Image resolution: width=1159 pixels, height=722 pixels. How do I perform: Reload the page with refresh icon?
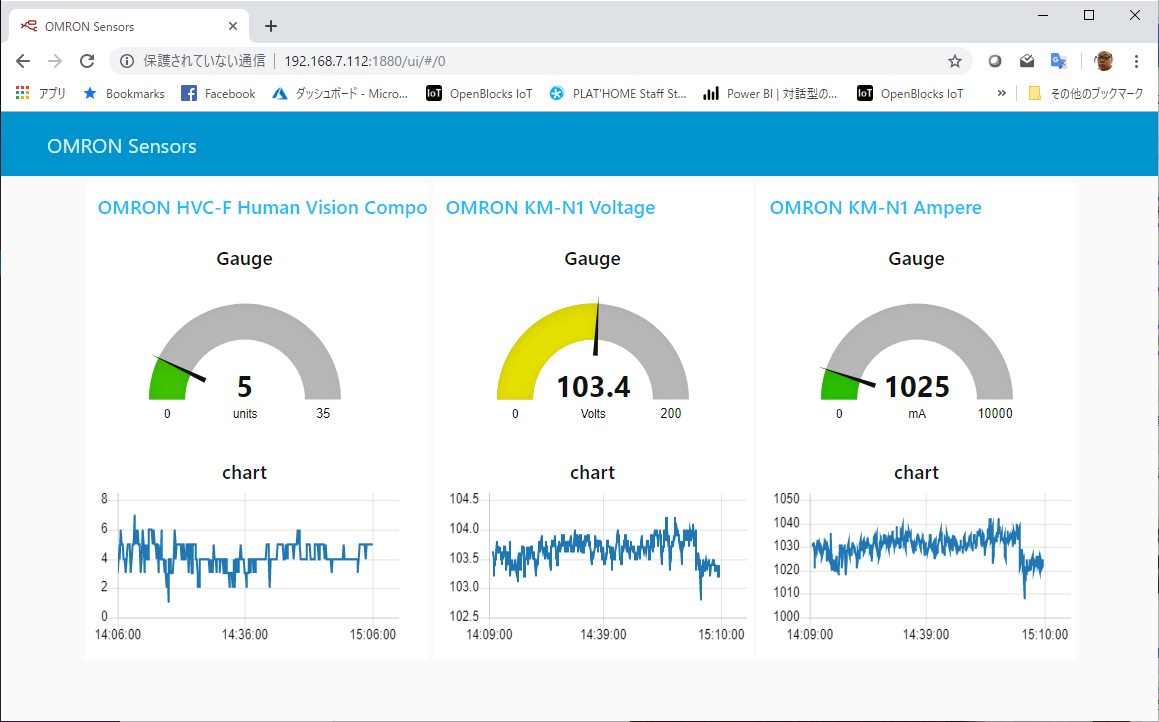(87, 61)
